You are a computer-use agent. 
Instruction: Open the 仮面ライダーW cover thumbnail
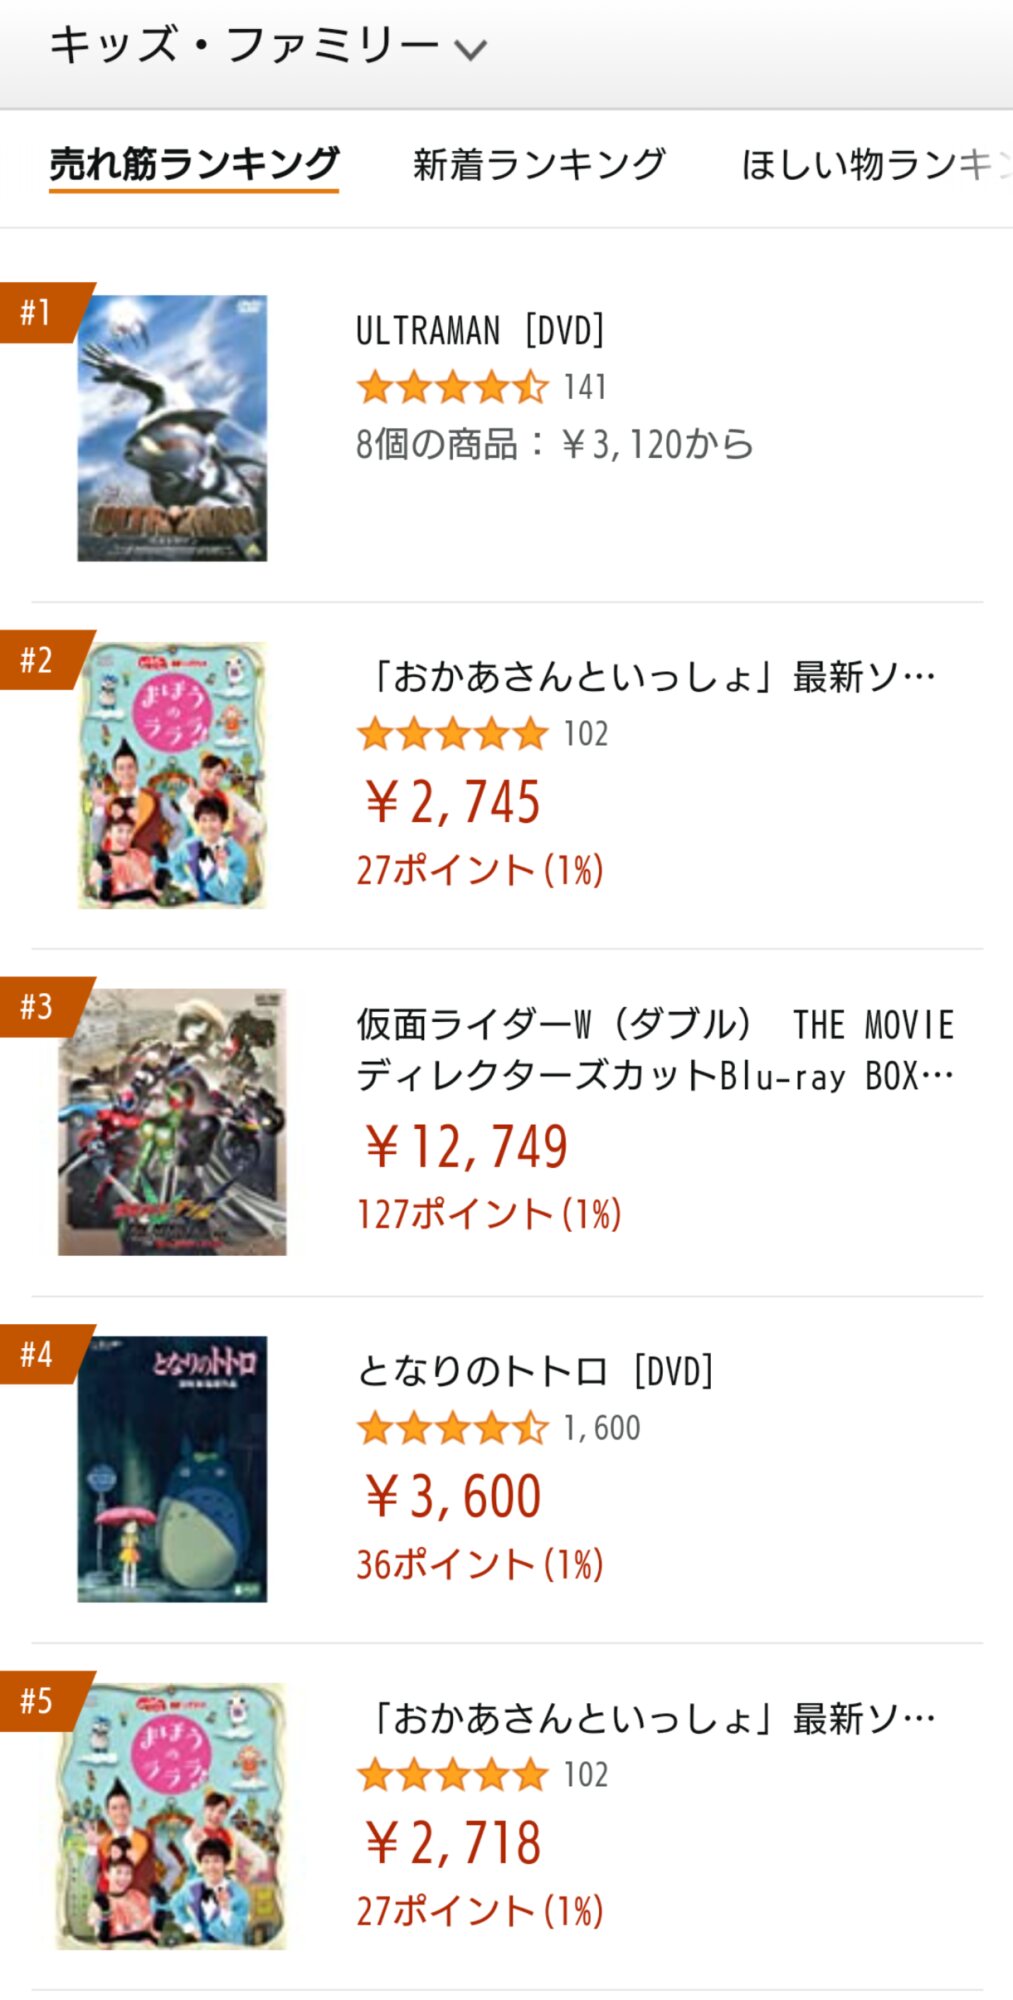(172, 1122)
